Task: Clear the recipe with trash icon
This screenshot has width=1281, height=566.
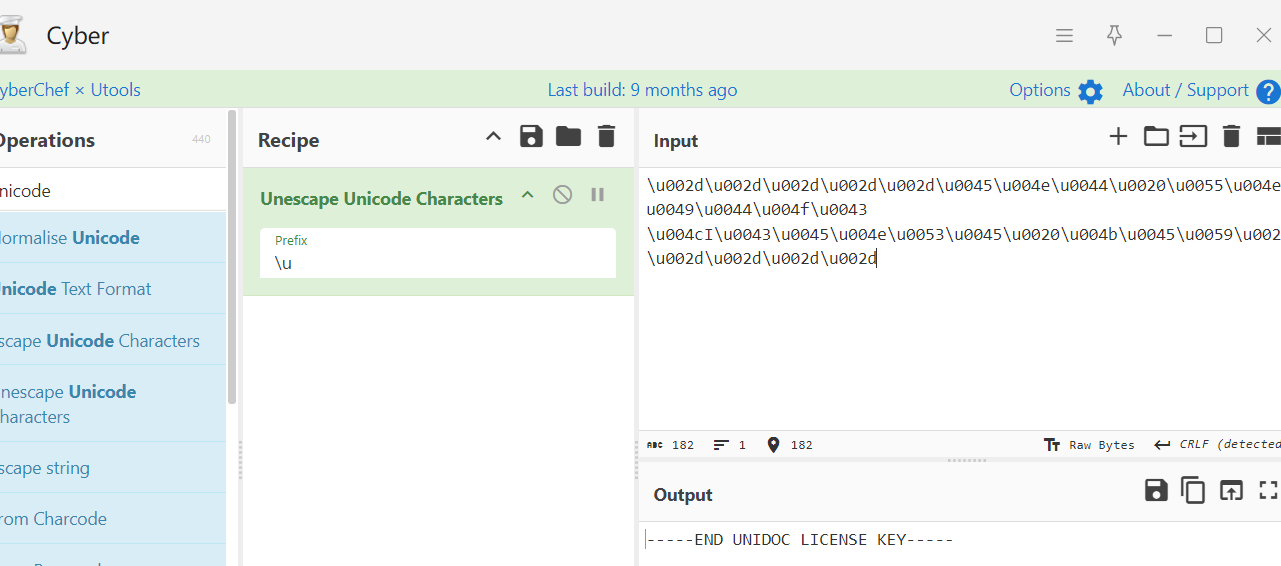Action: [606, 137]
